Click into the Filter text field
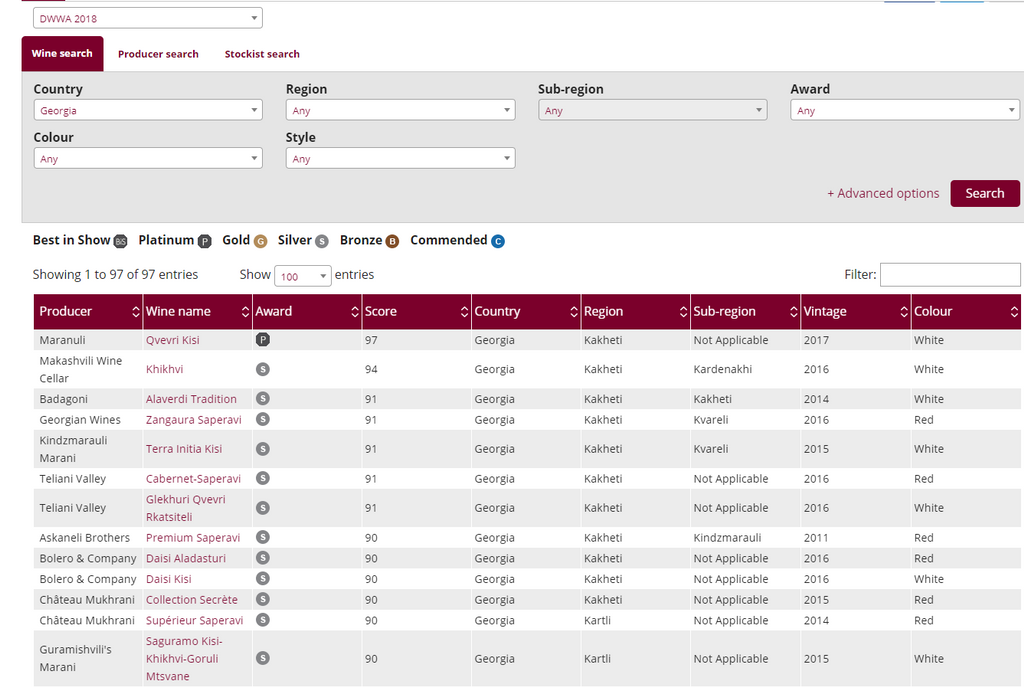Screen dimensions: 1024x687 click(x=949, y=275)
